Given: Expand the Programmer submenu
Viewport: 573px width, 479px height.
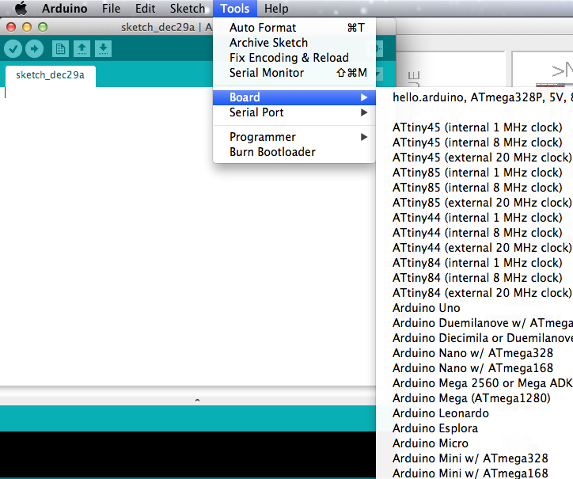Looking at the screenshot, I should (x=294, y=137).
